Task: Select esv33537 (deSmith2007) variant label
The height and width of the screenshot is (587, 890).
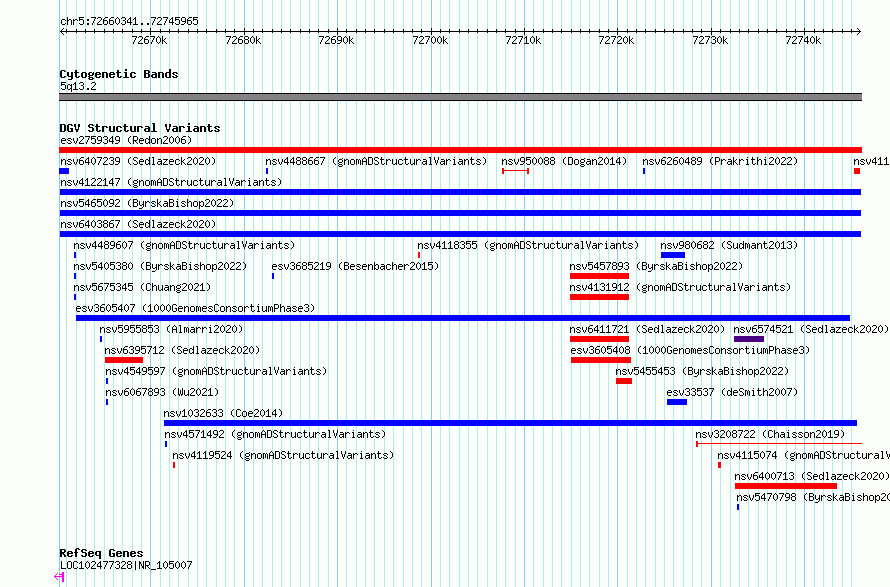Action: click(732, 392)
